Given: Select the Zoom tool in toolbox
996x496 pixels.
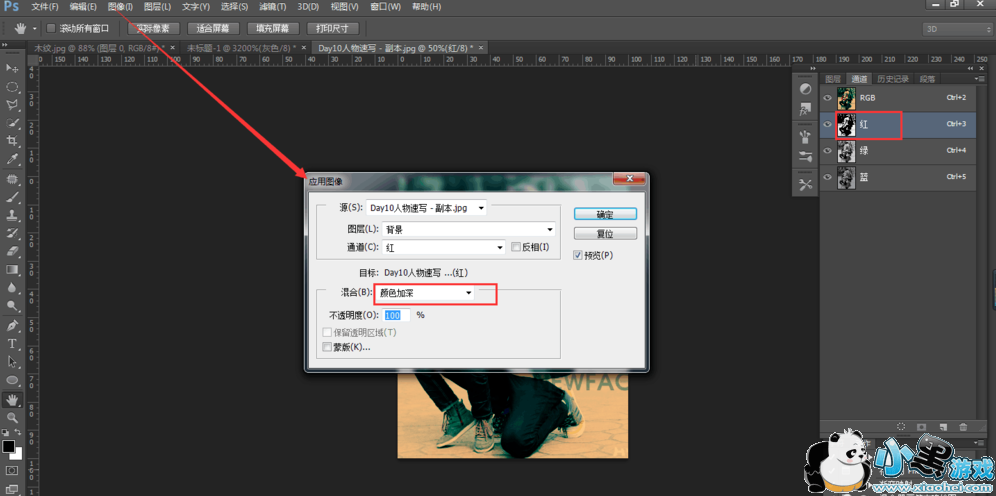Looking at the screenshot, I should pos(12,418).
